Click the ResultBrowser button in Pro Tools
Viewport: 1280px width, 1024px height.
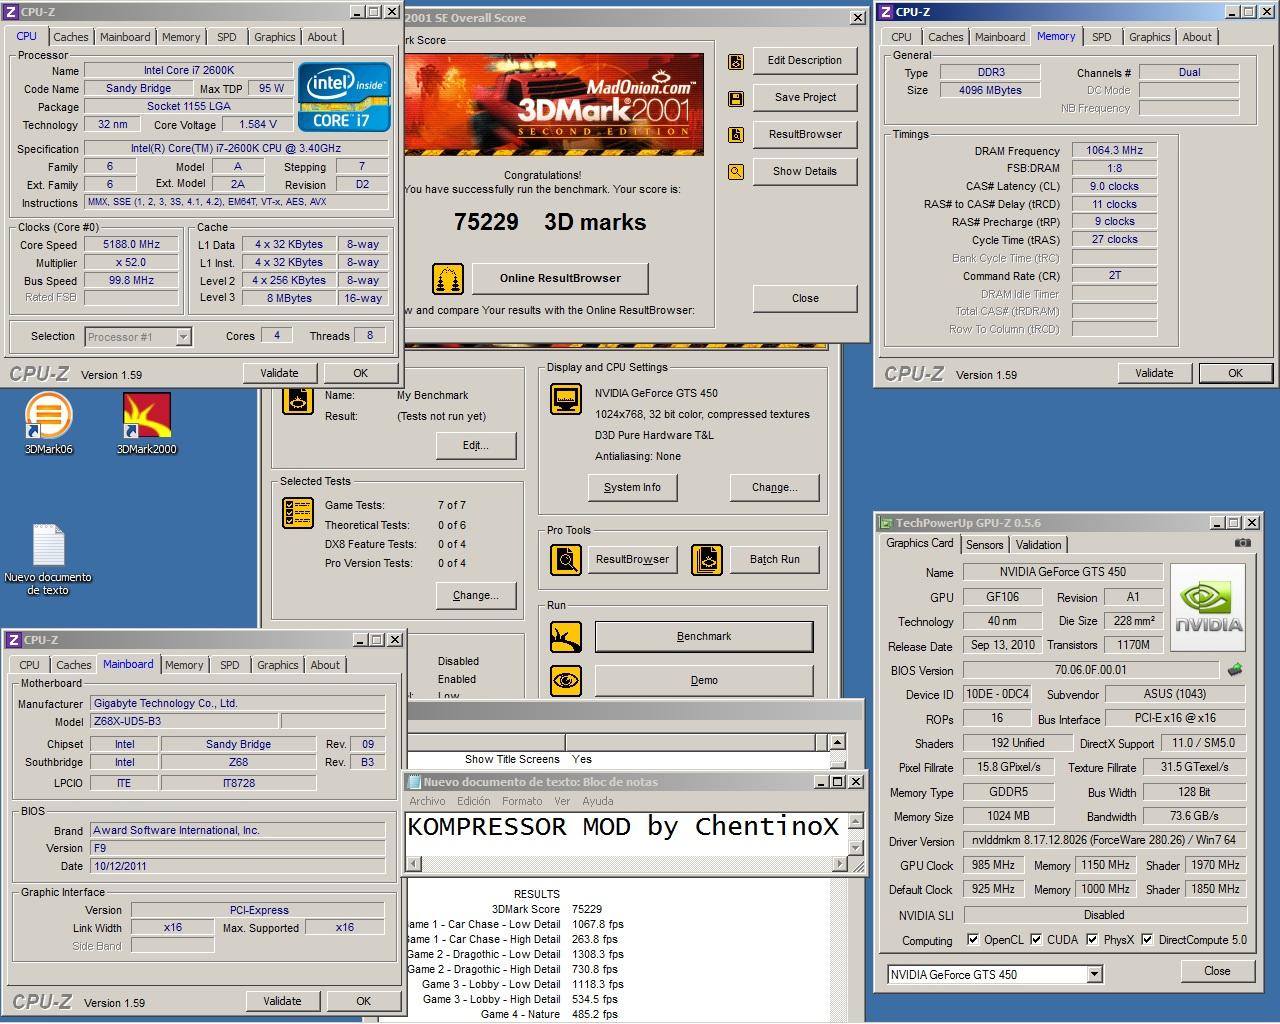point(632,559)
